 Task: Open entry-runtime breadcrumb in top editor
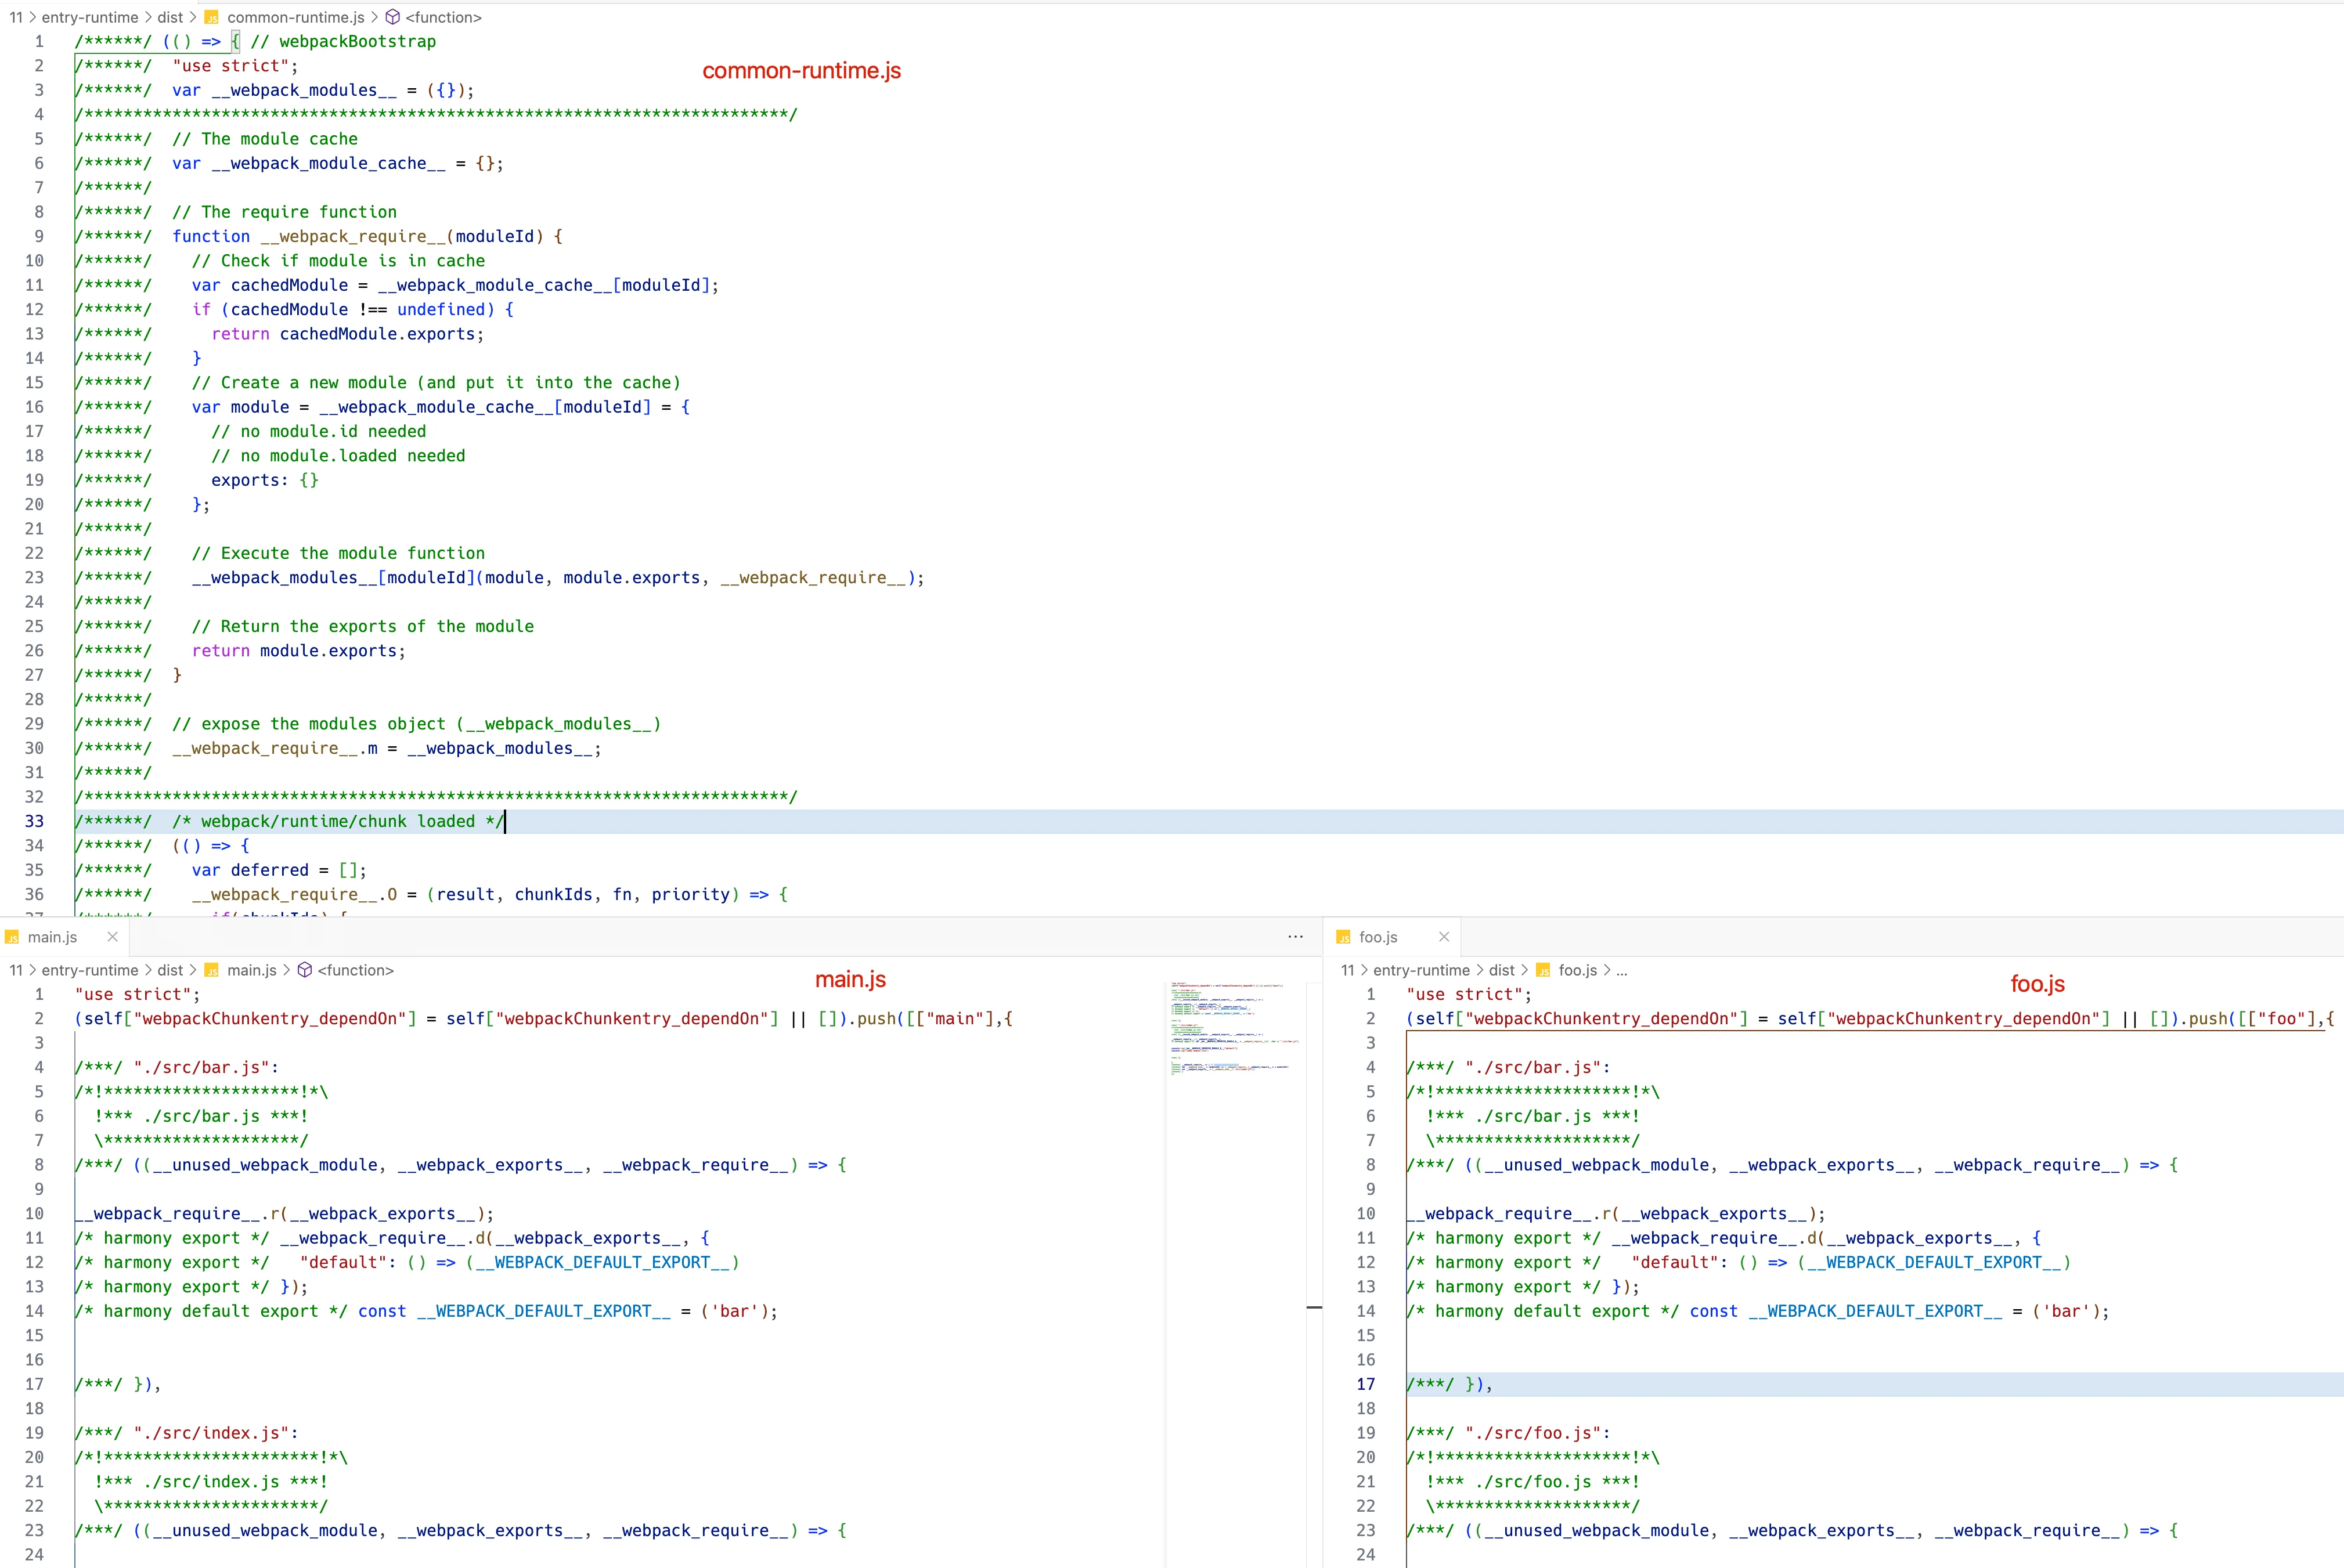point(90,17)
